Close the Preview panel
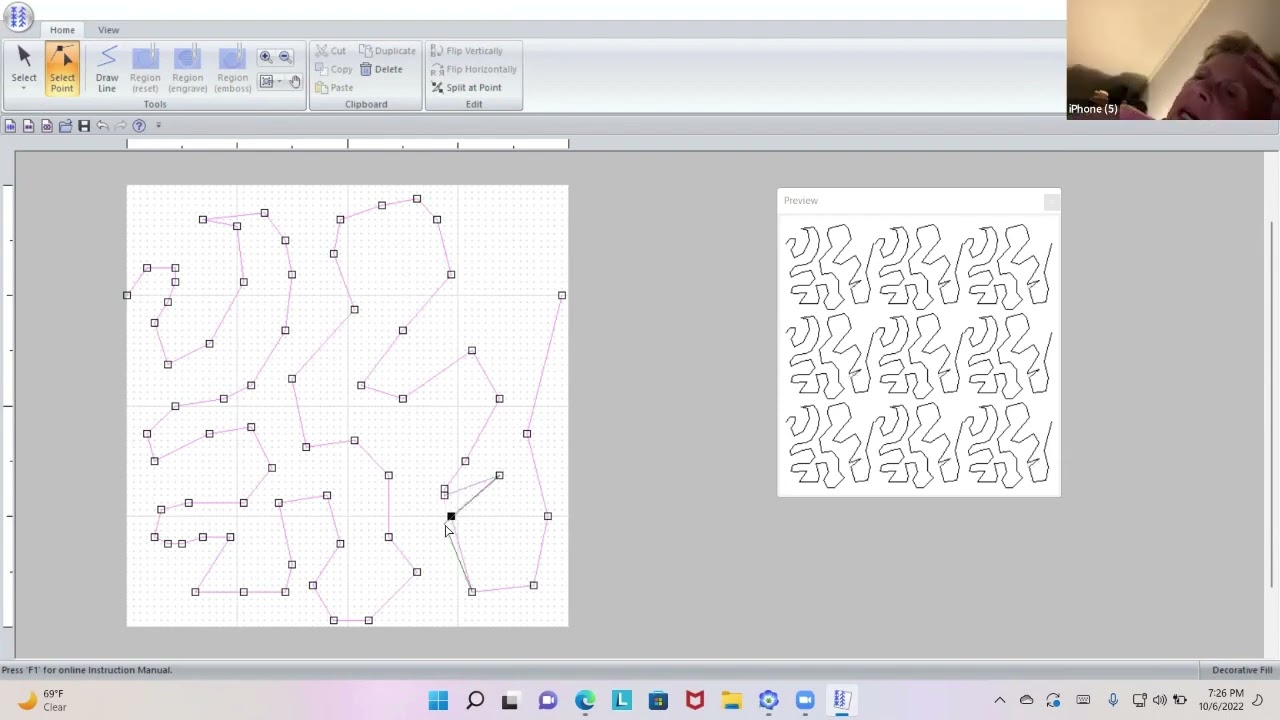 [1051, 201]
